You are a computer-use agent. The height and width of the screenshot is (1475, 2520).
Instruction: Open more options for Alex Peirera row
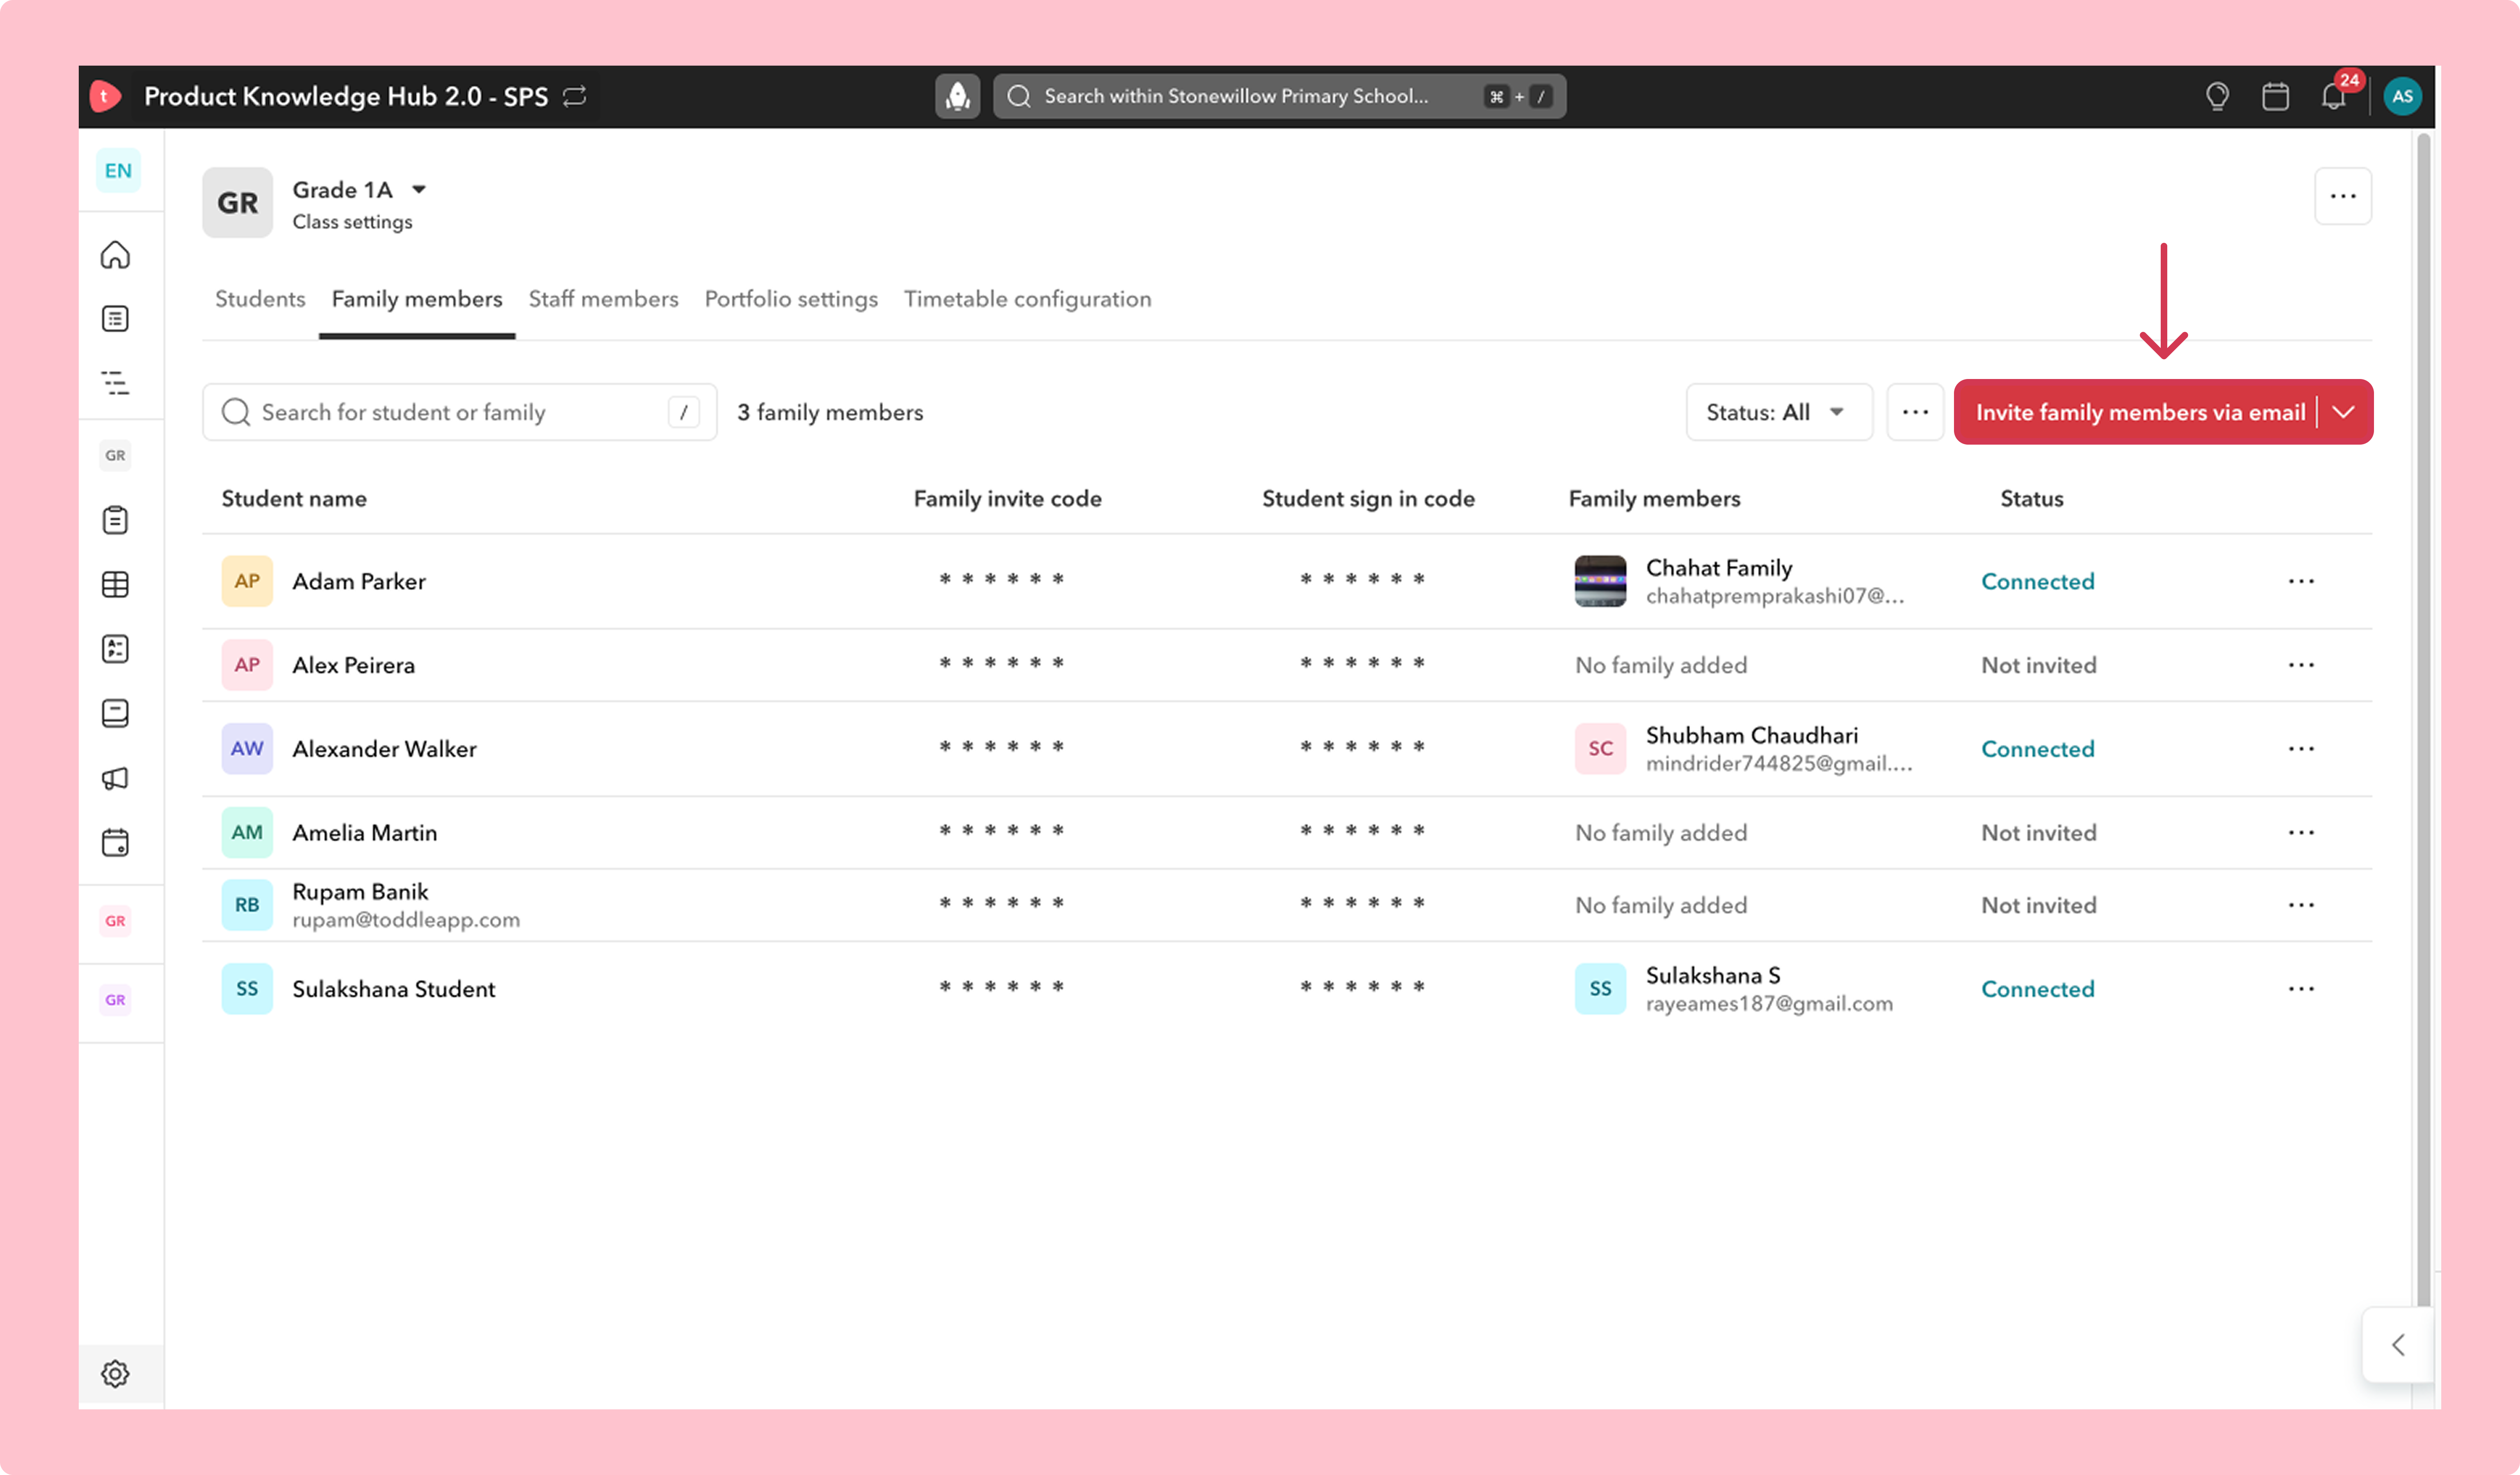coord(2301,665)
